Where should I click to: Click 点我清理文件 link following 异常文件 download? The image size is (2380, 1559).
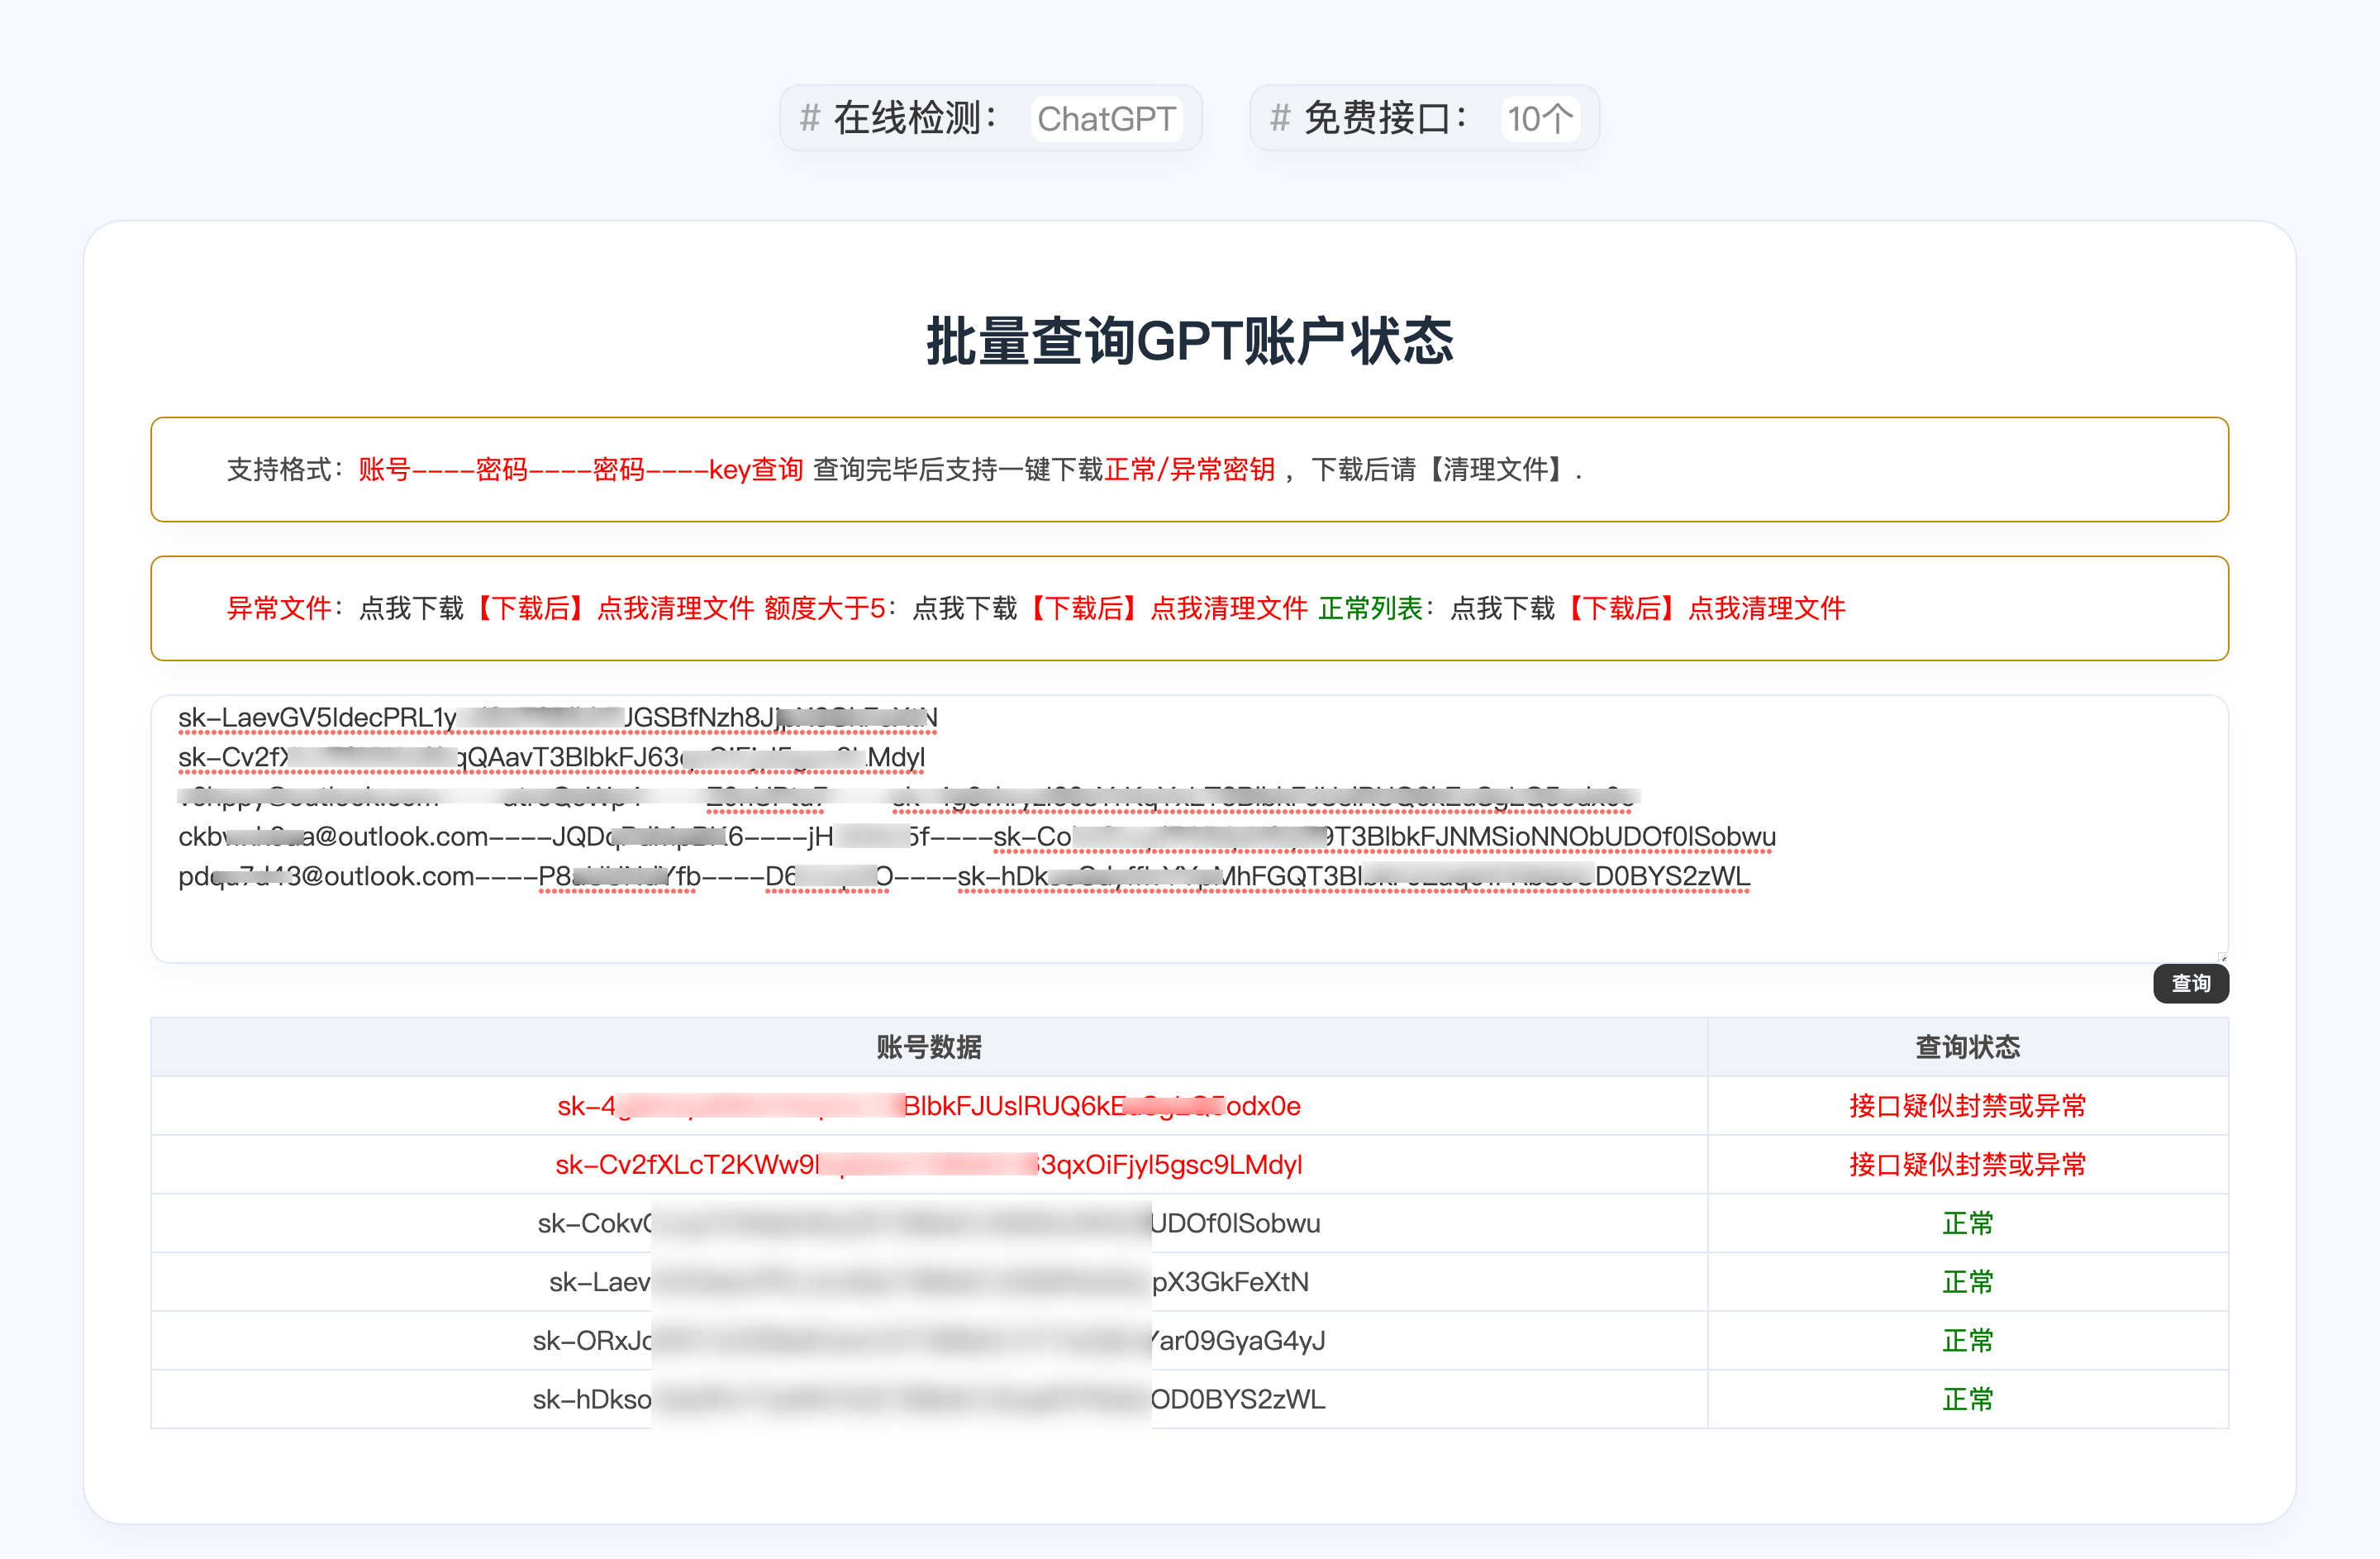[676, 608]
